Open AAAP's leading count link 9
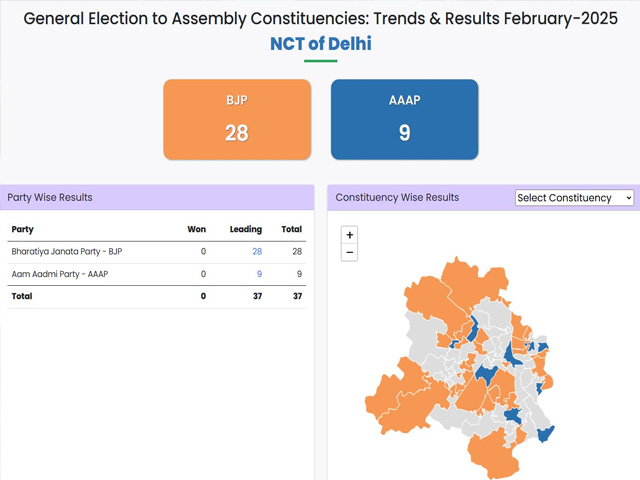This screenshot has height=480, width=640. [259, 274]
